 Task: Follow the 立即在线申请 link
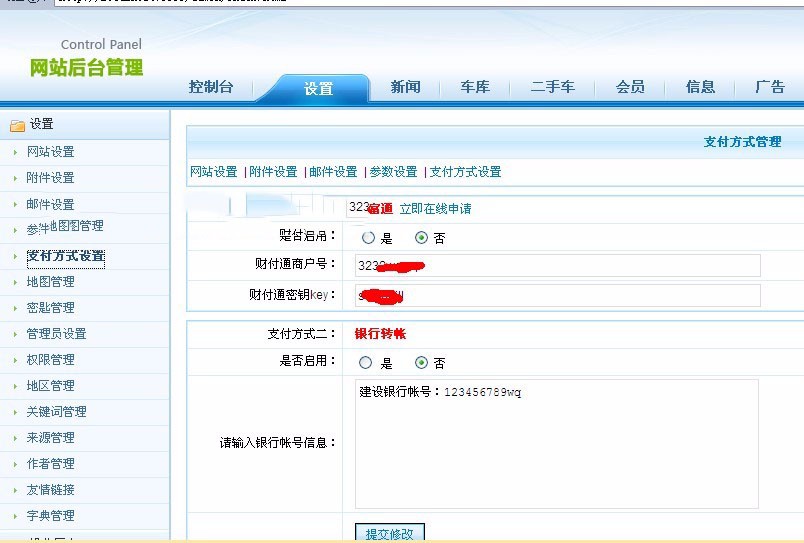tap(435, 209)
